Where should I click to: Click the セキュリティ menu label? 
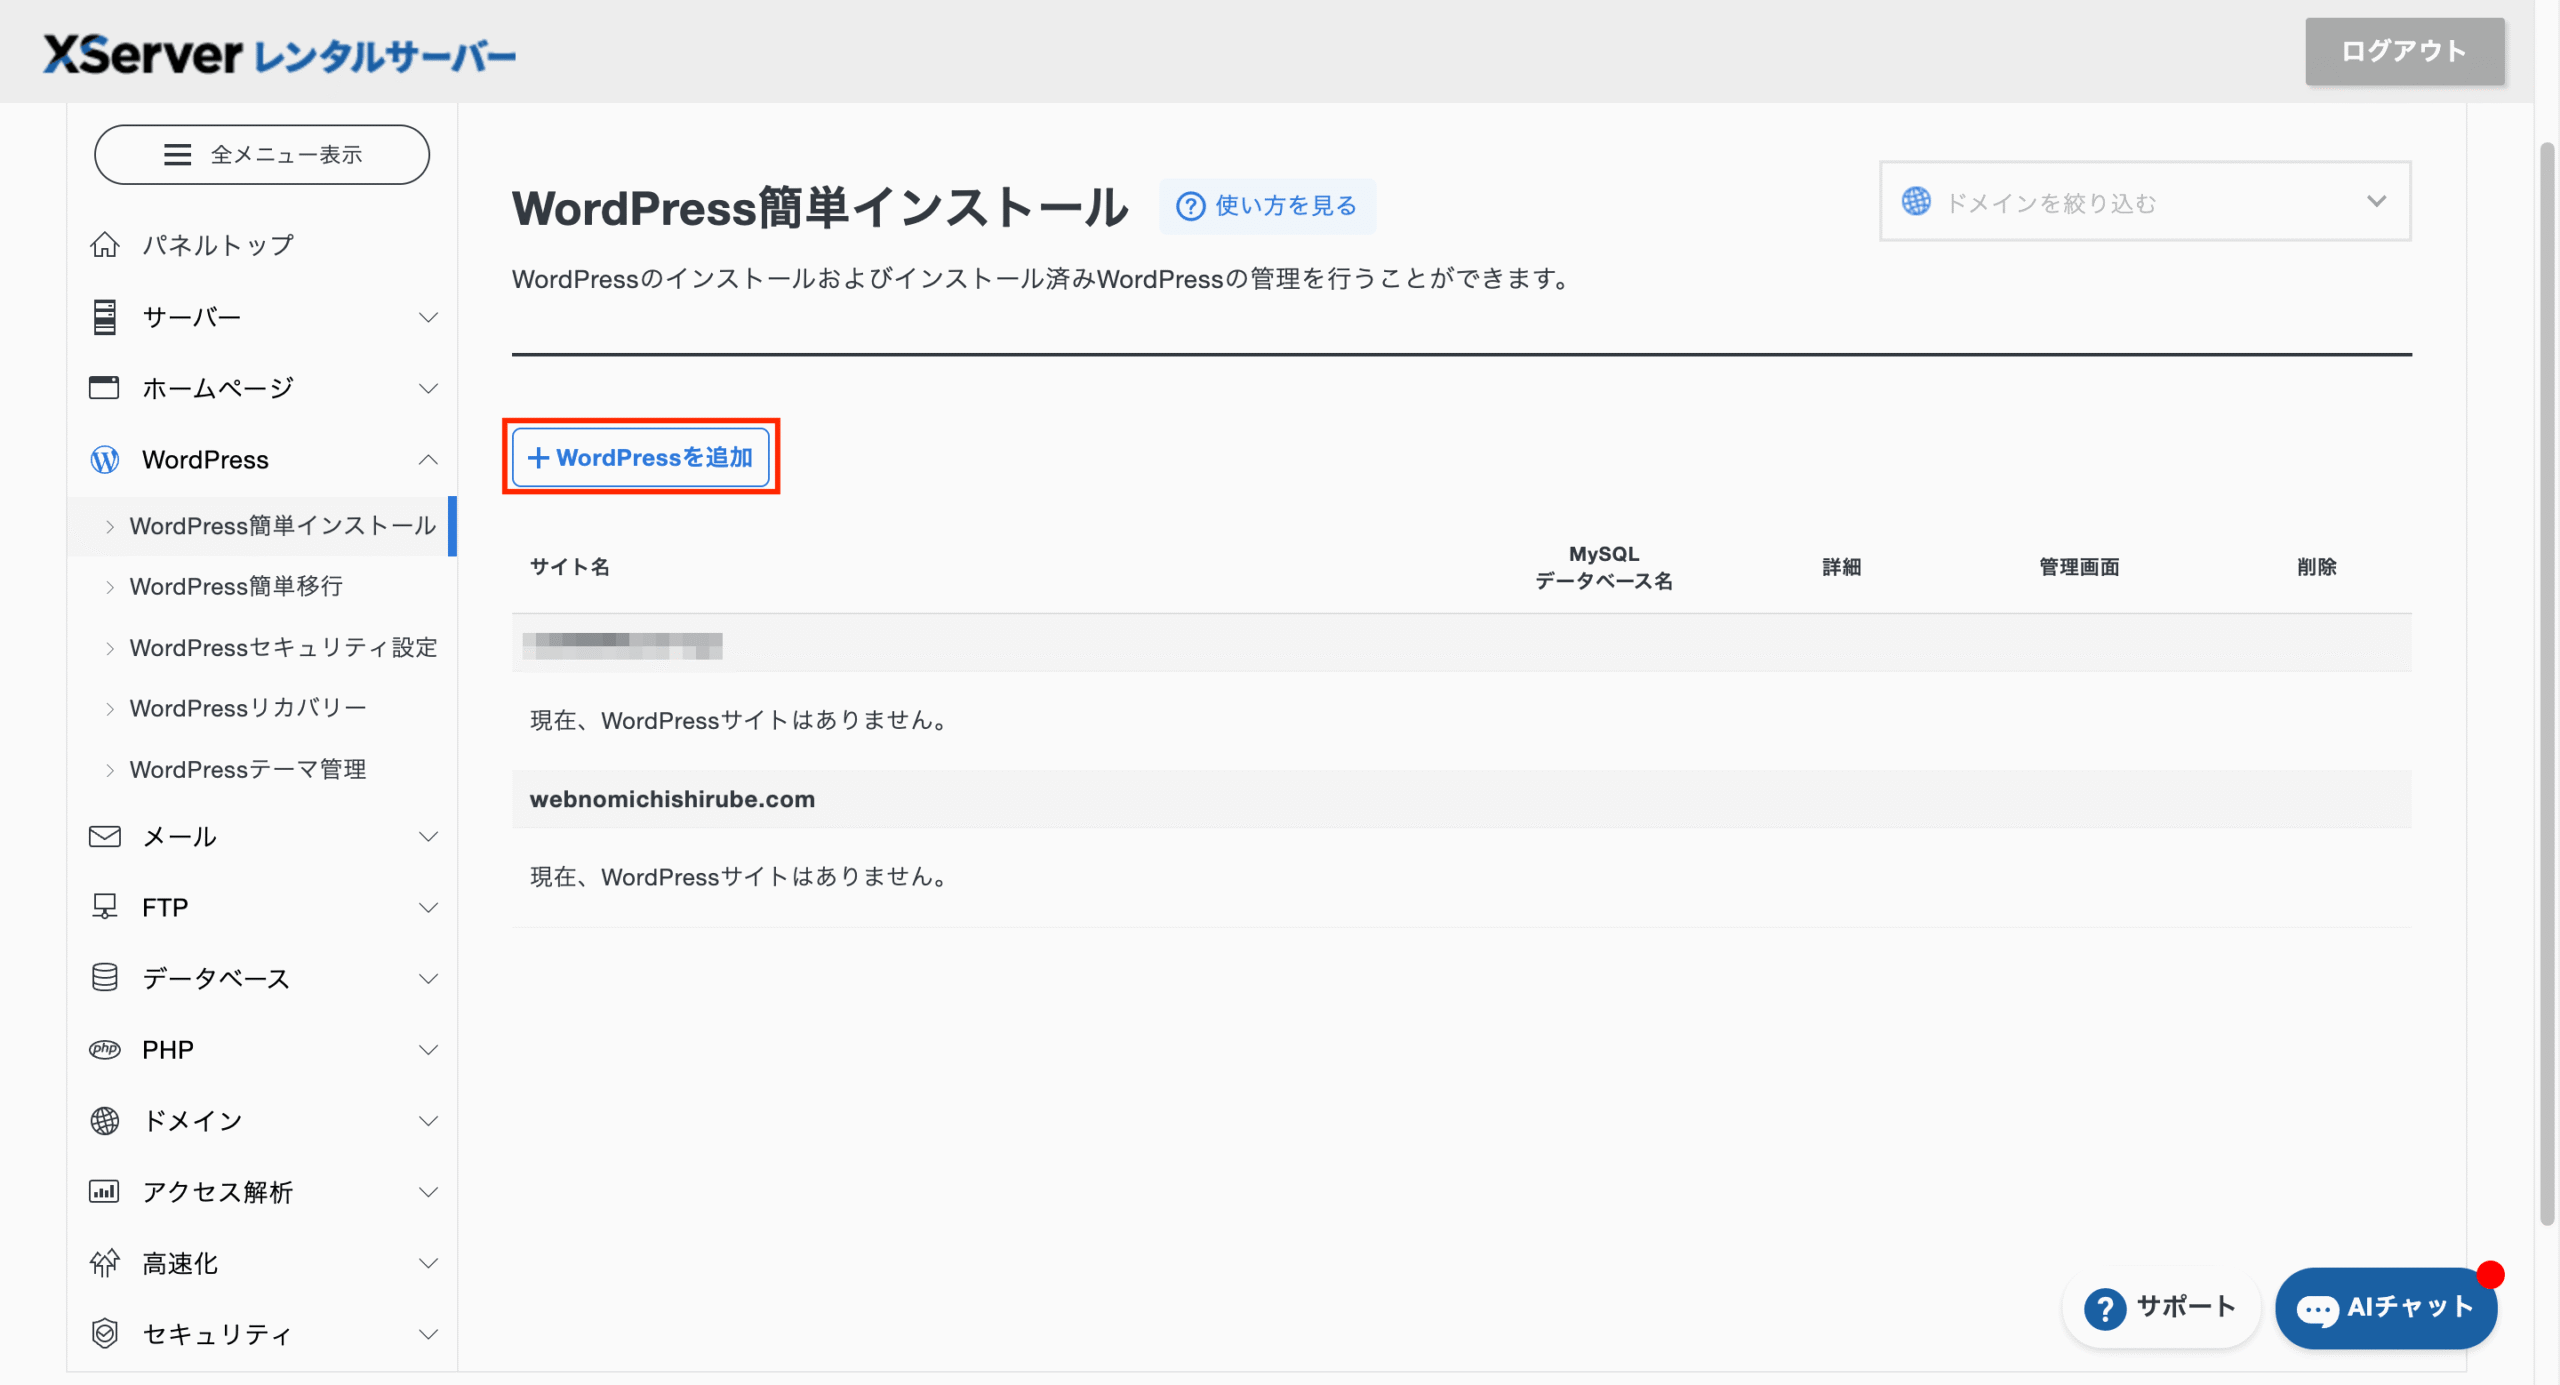click(x=217, y=1335)
